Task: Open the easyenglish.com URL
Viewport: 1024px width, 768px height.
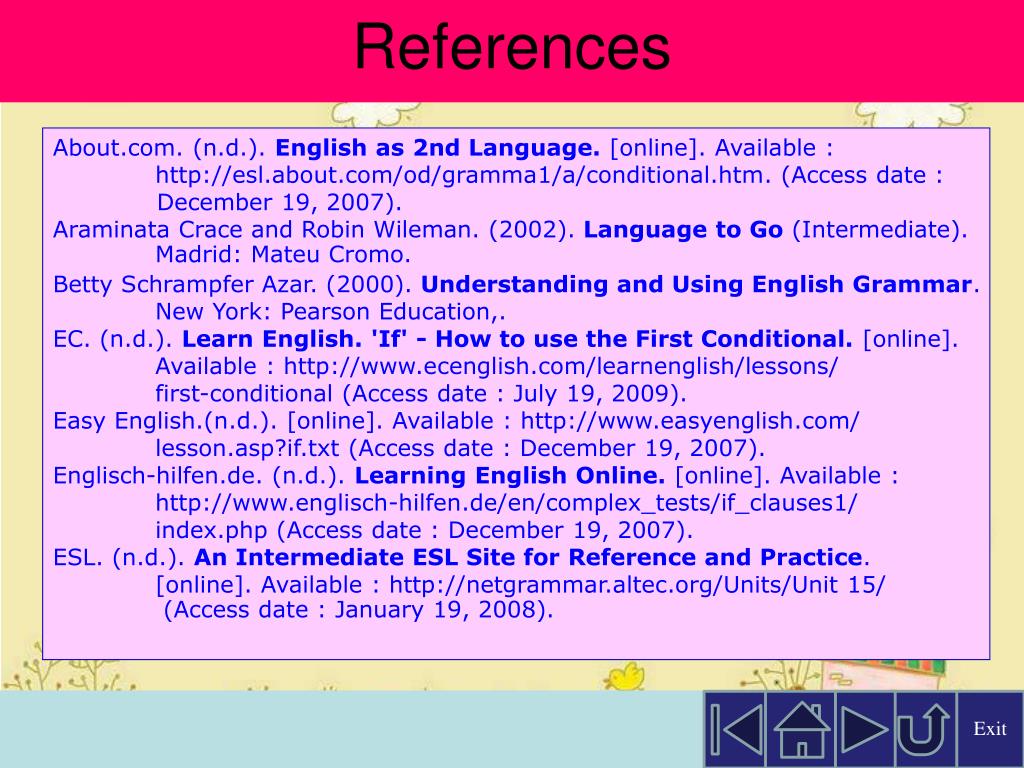Action: 690,421
